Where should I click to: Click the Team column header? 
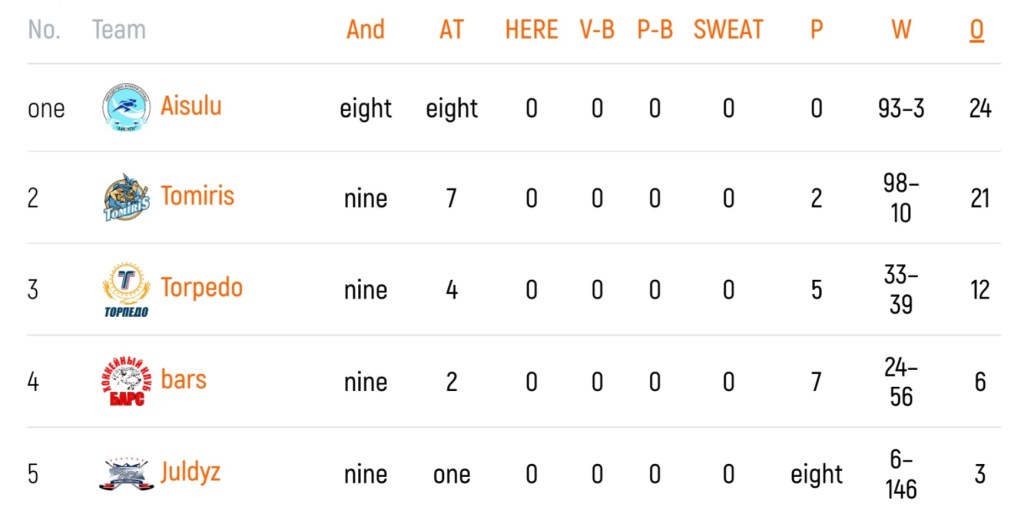(119, 29)
